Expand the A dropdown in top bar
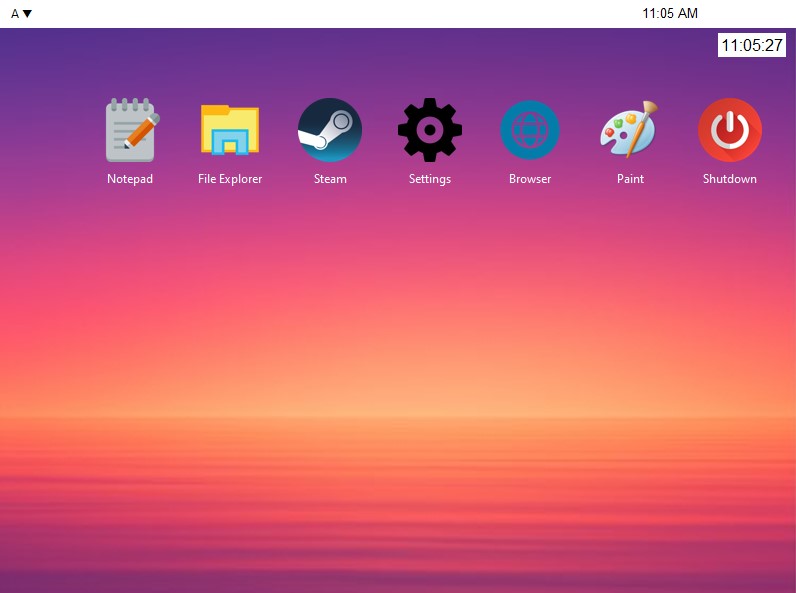 (21, 14)
